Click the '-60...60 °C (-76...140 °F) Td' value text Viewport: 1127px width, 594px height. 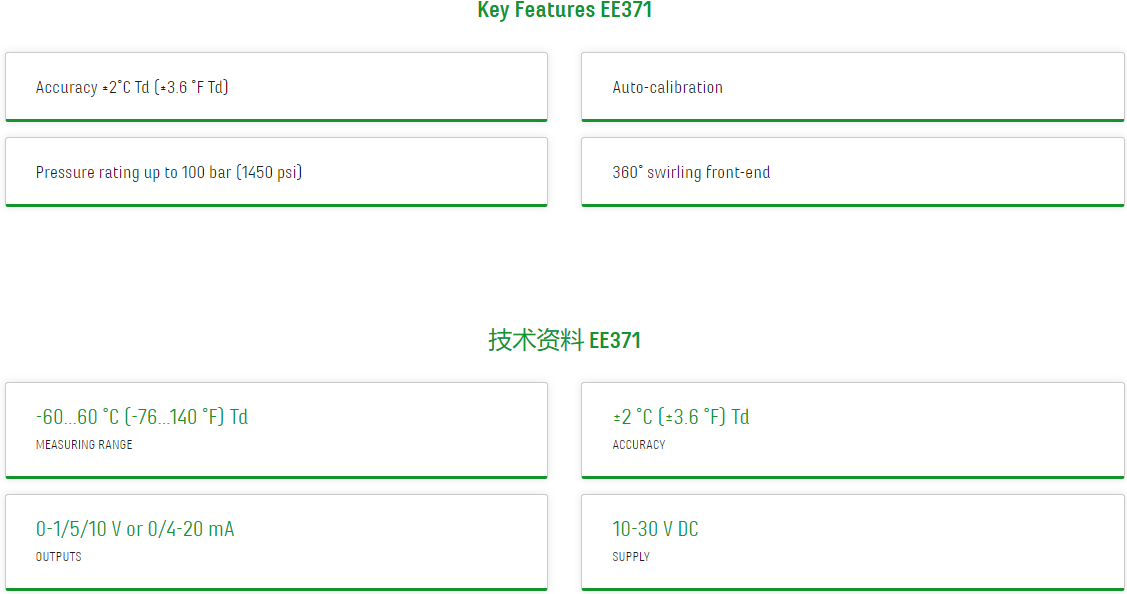click(142, 417)
